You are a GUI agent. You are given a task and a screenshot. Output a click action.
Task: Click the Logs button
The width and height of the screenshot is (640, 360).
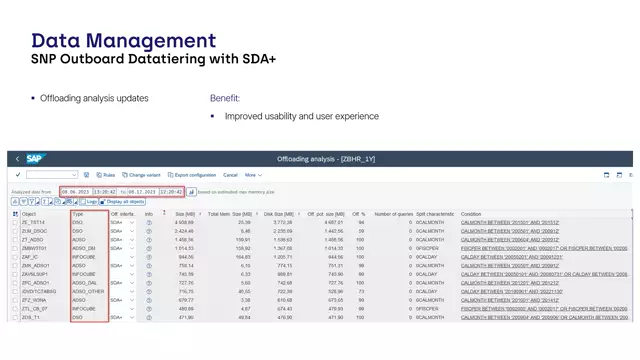pyautogui.click(x=89, y=202)
